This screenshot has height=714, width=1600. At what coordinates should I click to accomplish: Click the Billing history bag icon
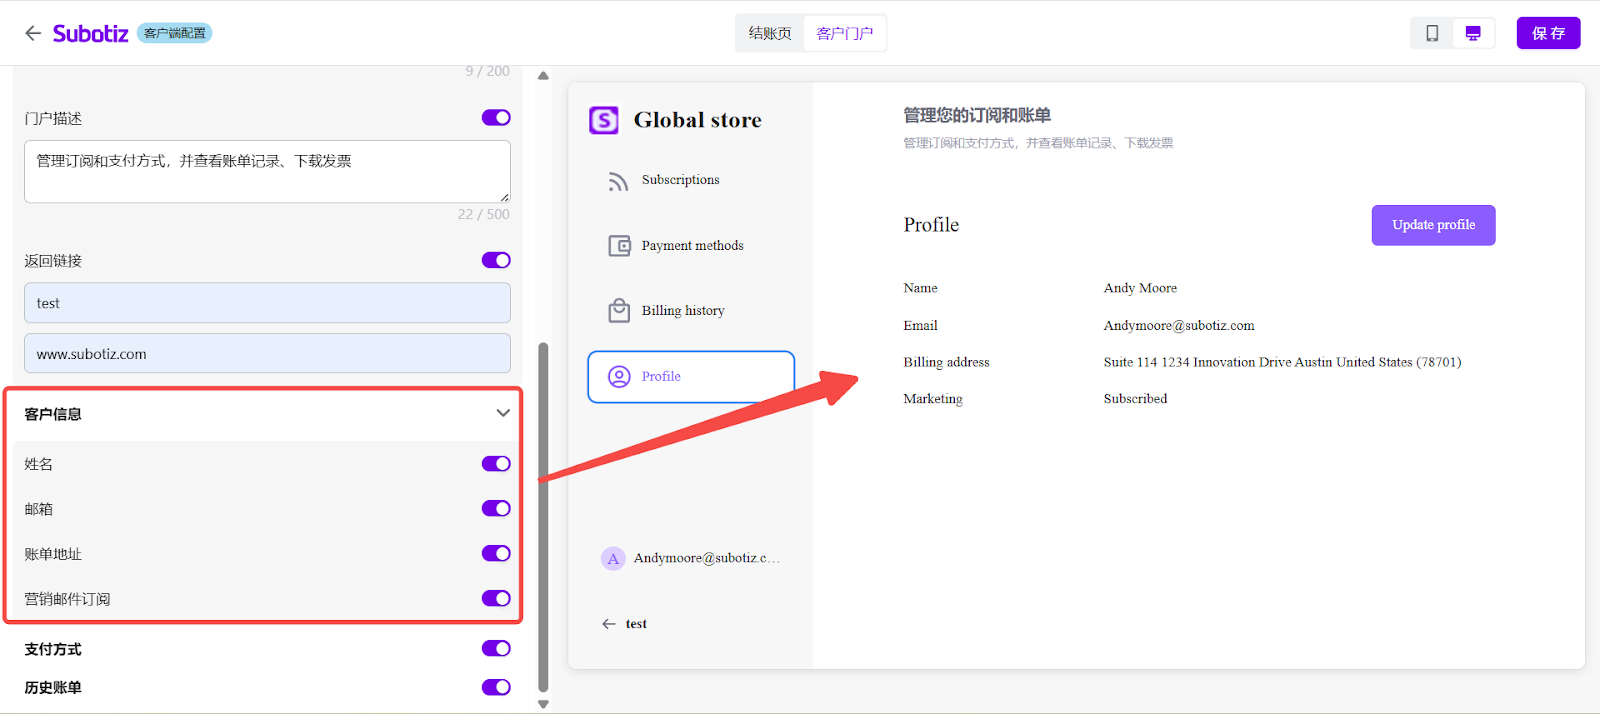pos(619,311)
